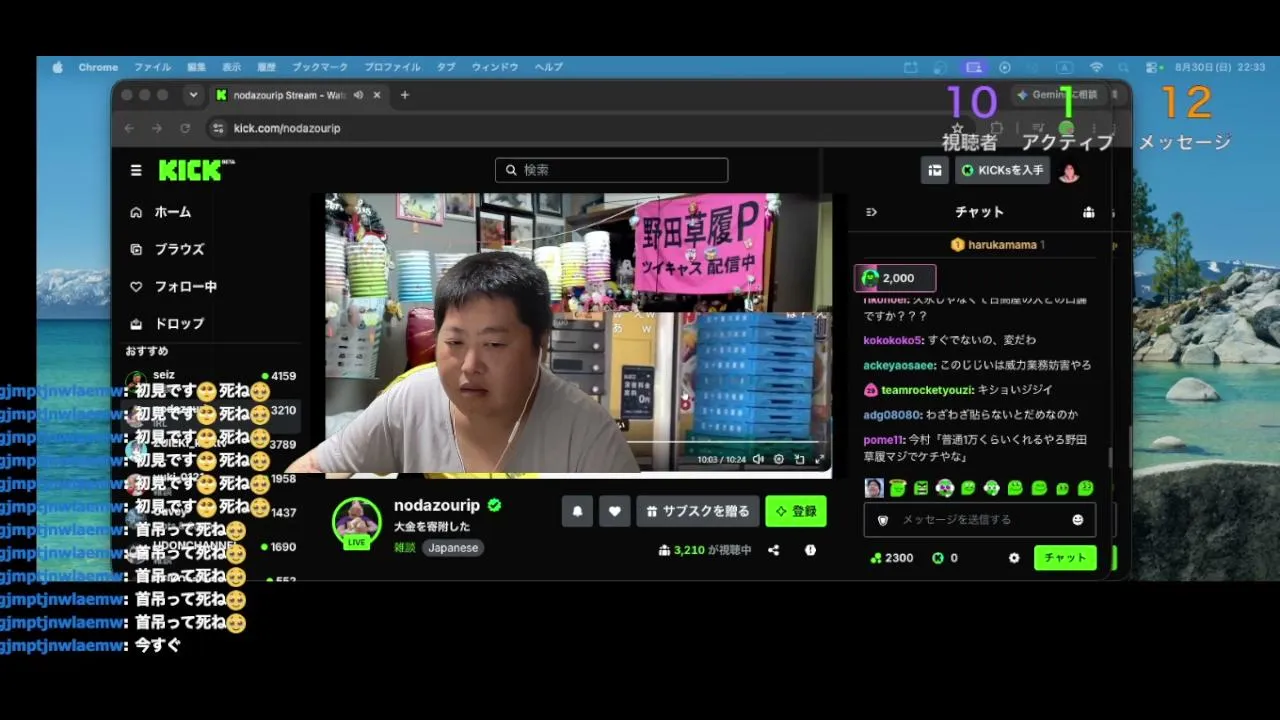The height and width of the screenshot is (720, 1280).
Task: Click username pome11 in chat
Action: coord(883,440)
